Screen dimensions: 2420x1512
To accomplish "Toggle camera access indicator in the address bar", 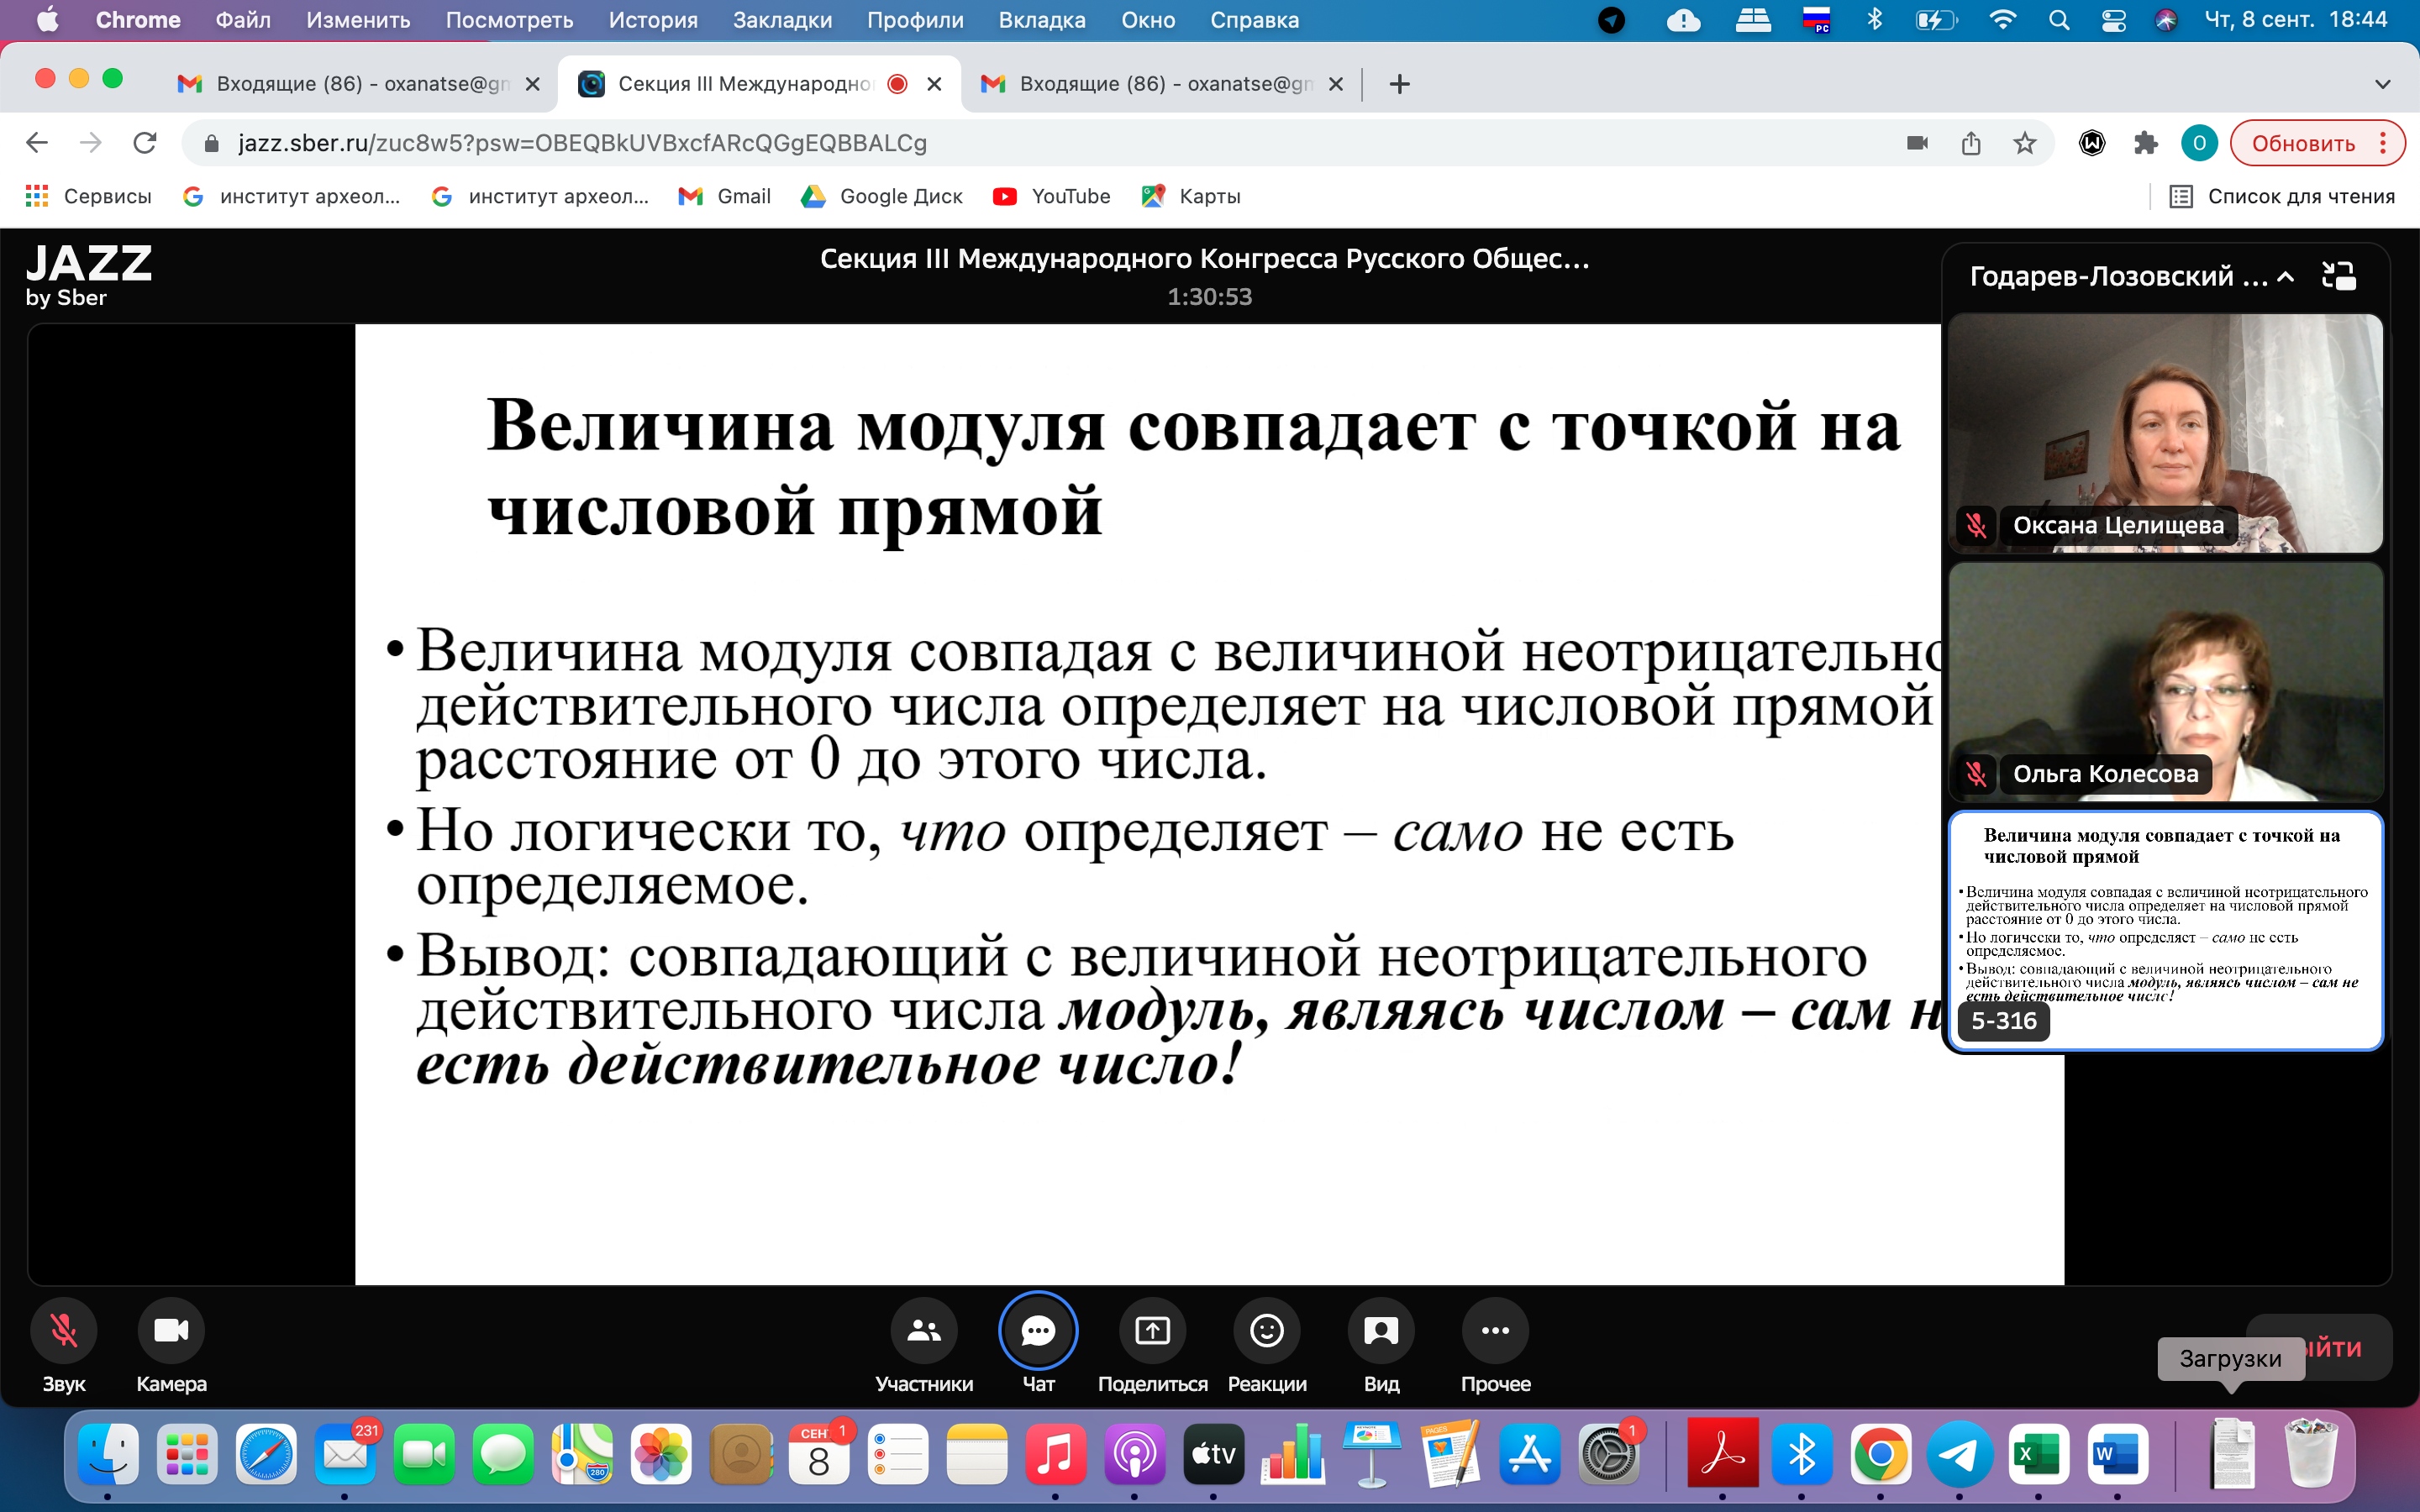I will pyautogui.click(x=1917, y=144).
